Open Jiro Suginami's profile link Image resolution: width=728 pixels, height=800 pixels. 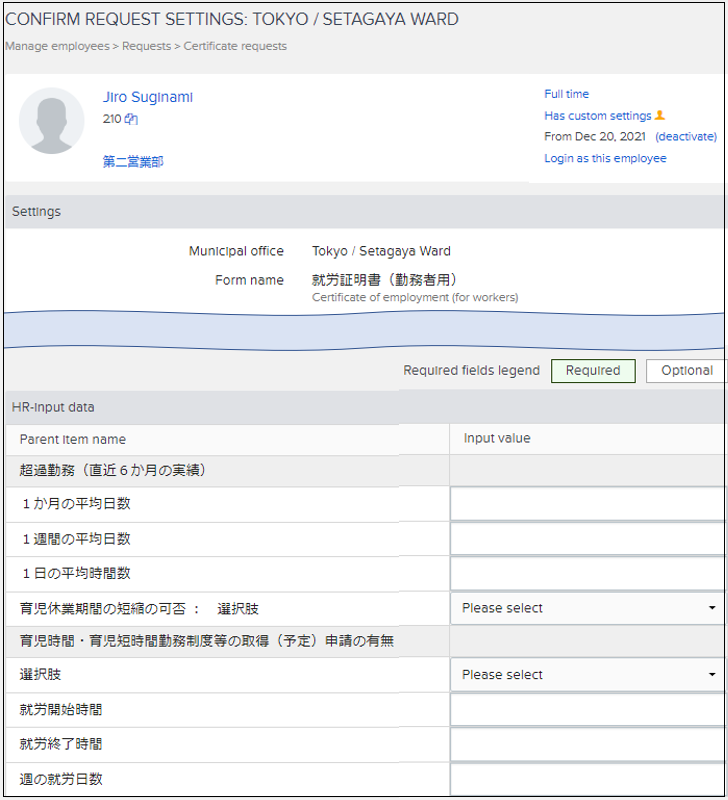pyautogui.click(x=148, y=97)
